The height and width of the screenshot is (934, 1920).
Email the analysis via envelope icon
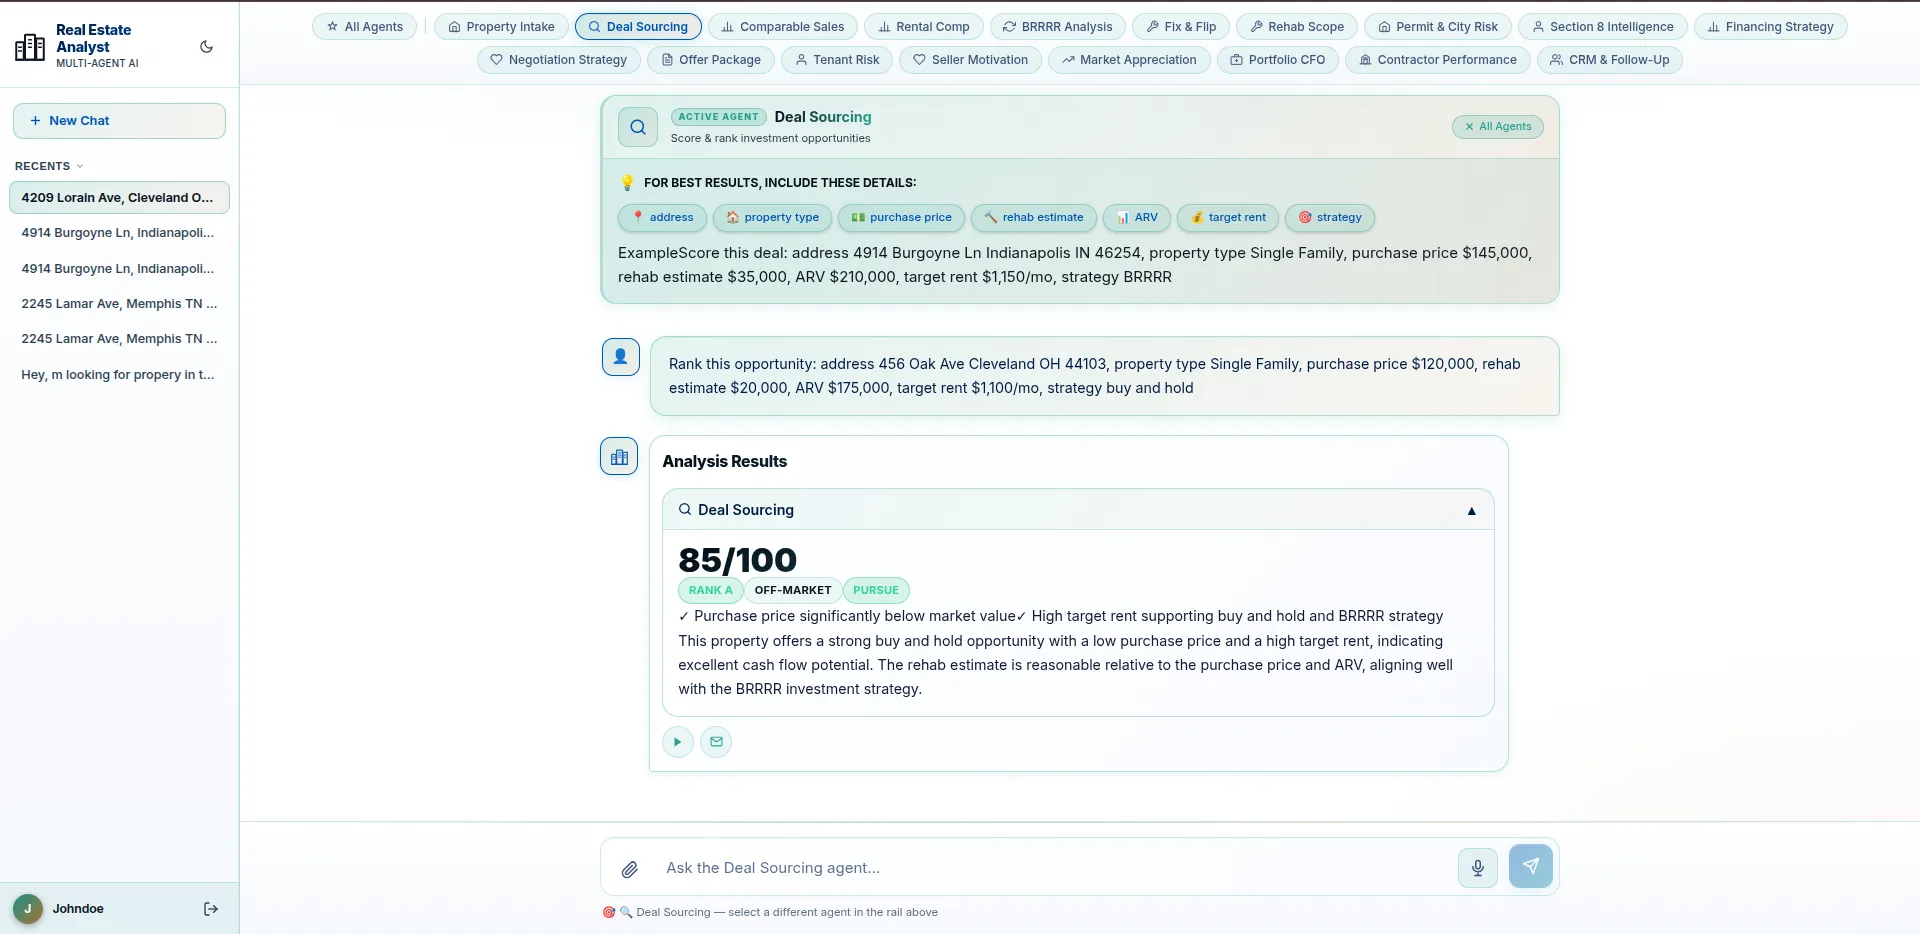pos(716,742)
